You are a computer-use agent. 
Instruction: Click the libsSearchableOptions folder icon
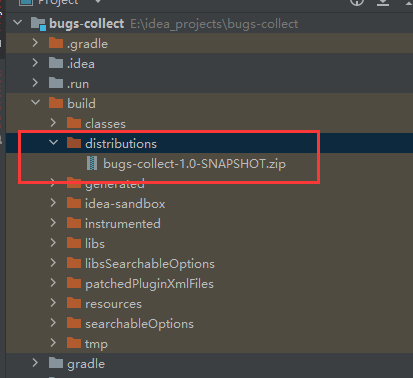(74, 263)
